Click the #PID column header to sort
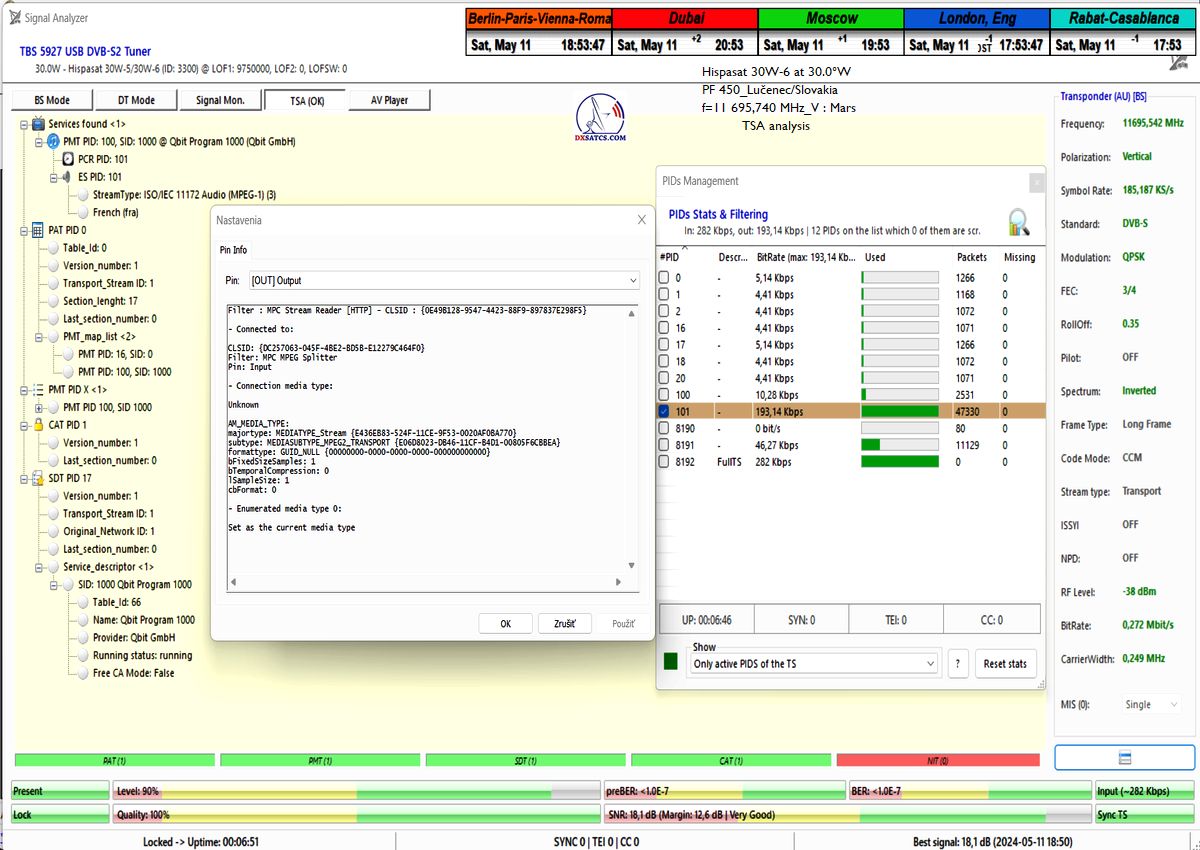This screenshot has height=850, width=1200. point(670,257)
